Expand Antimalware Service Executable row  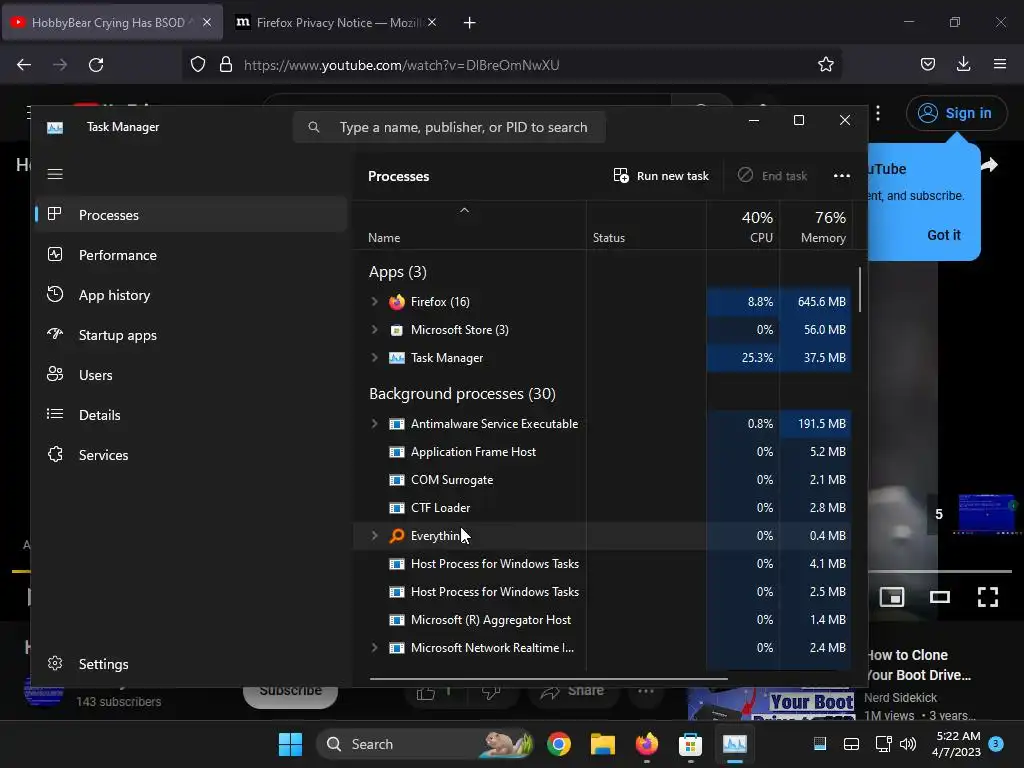point(374,423)
